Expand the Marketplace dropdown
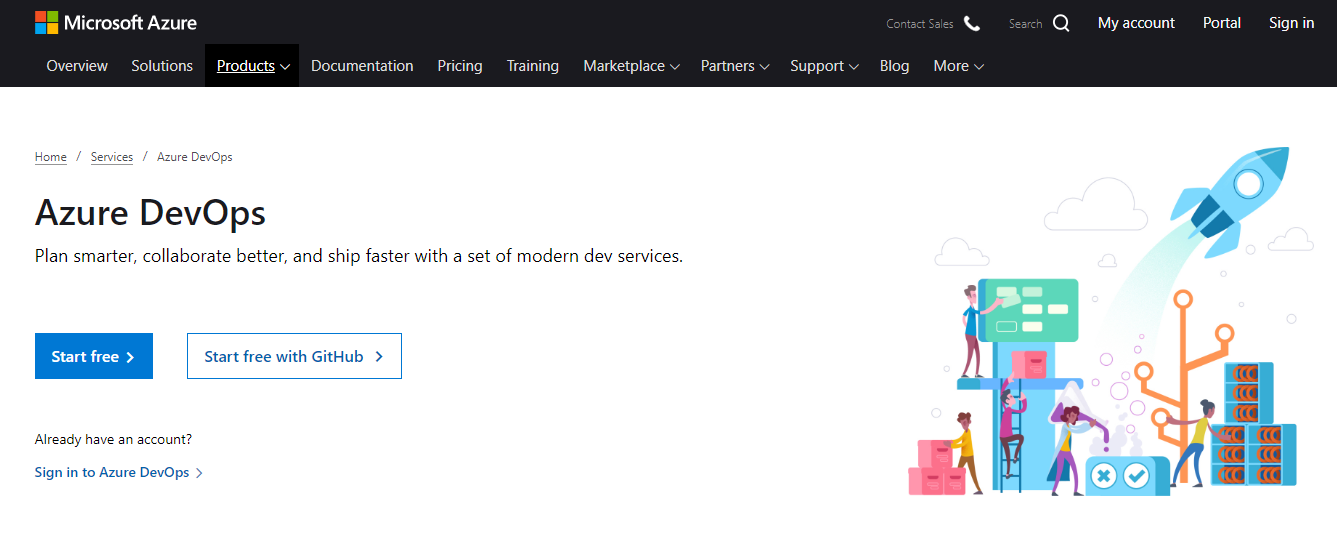 (x=631, y=66)
